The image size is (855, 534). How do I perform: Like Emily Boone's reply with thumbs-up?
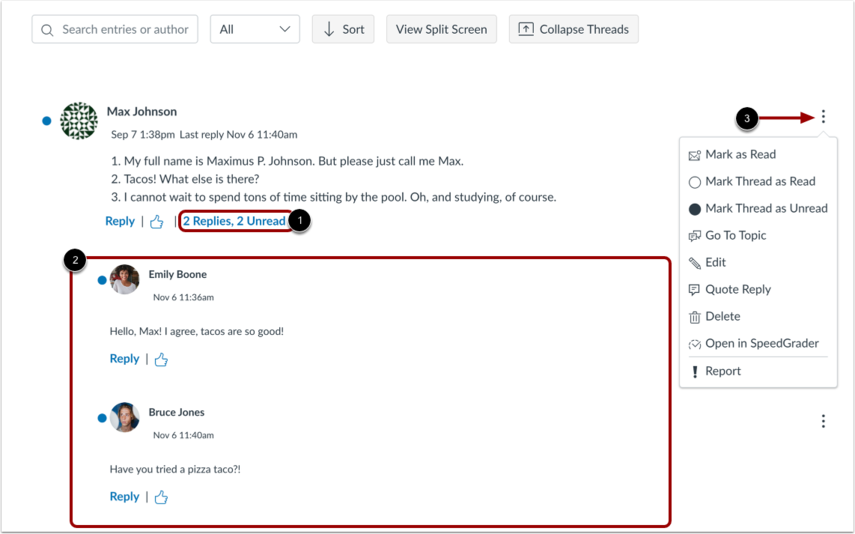pyautogui.click(x=161, y=359)
